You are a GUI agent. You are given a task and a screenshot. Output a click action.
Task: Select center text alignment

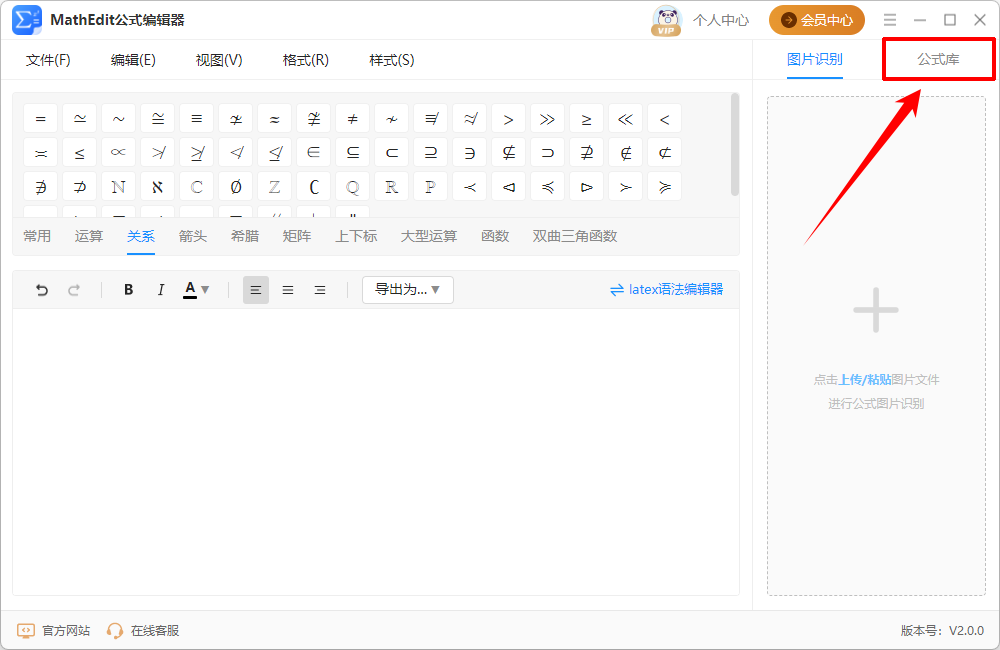click(288, 290)
